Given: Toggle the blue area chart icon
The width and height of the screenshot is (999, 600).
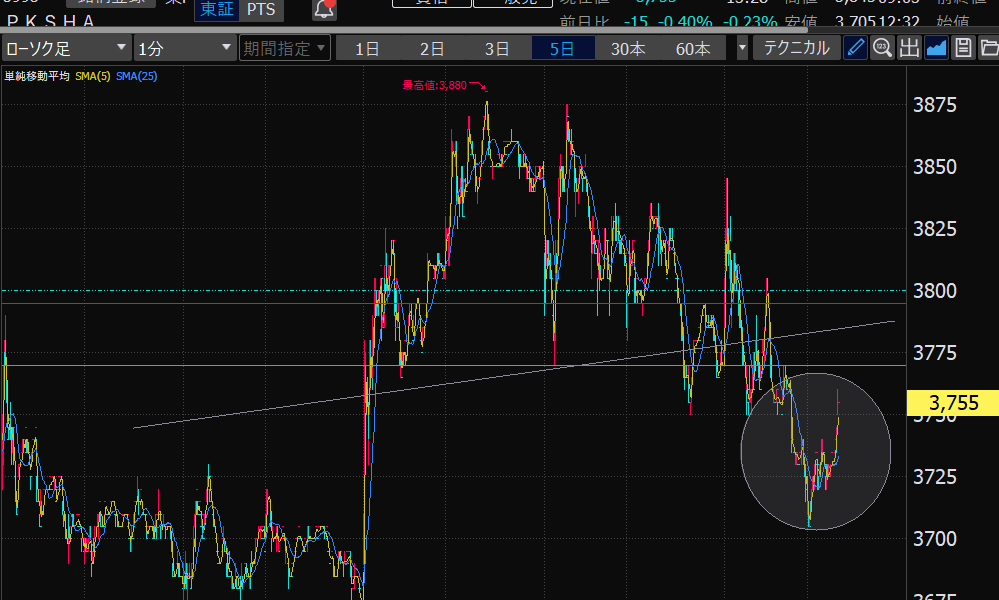Looking at the screenshot, I should pos(936,48).
